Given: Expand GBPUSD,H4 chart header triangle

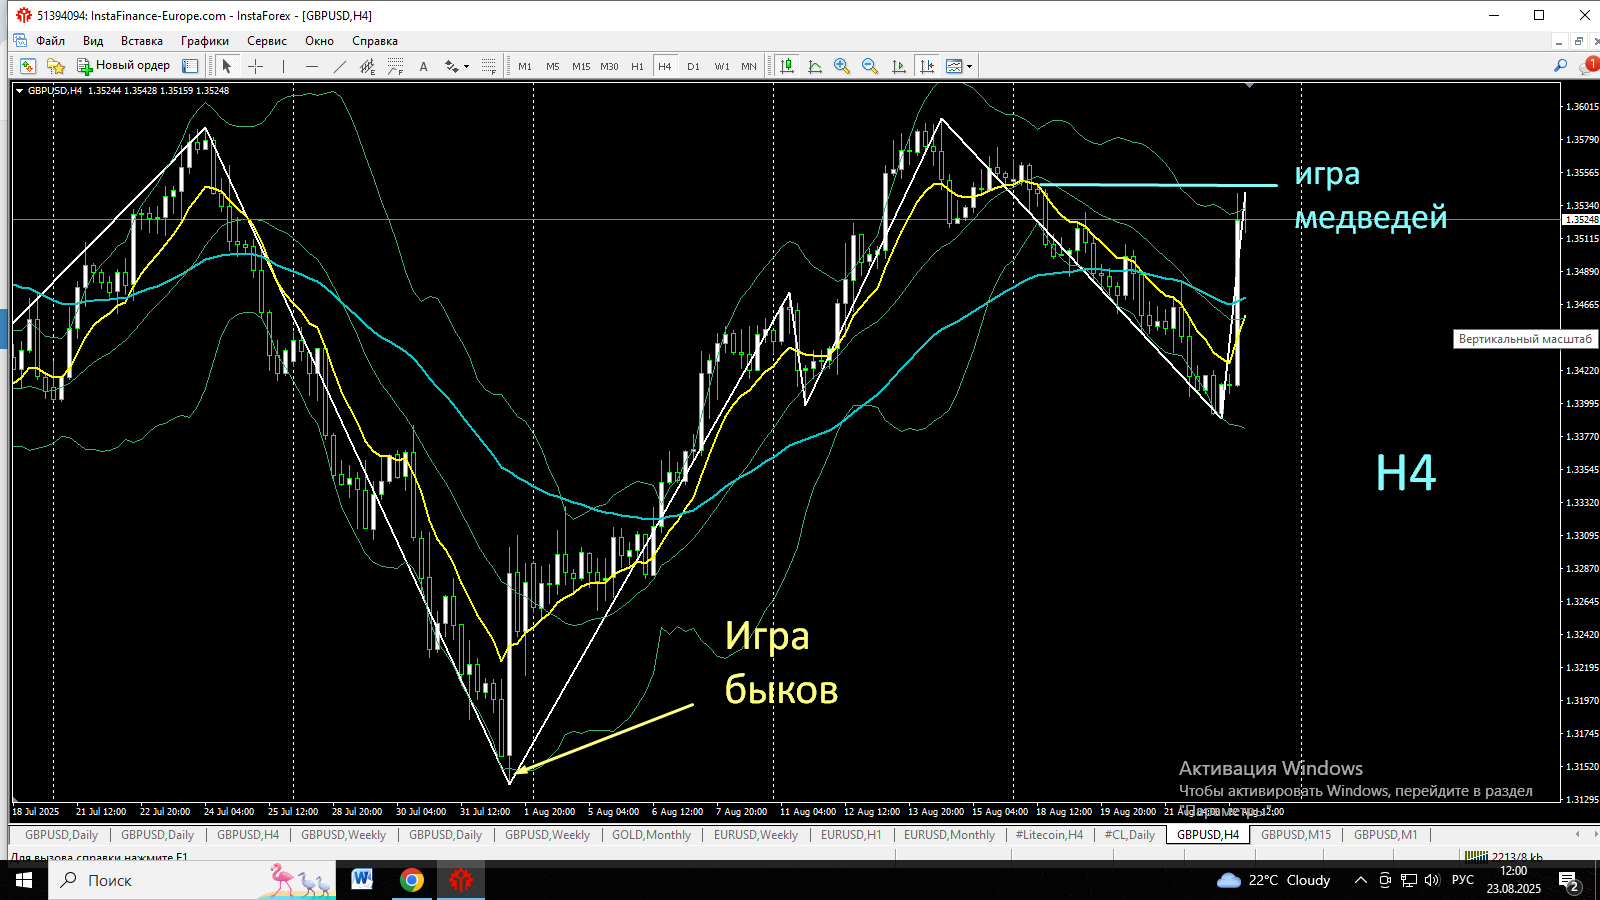Looking at the screenshot, I should [x=20, y=91].
